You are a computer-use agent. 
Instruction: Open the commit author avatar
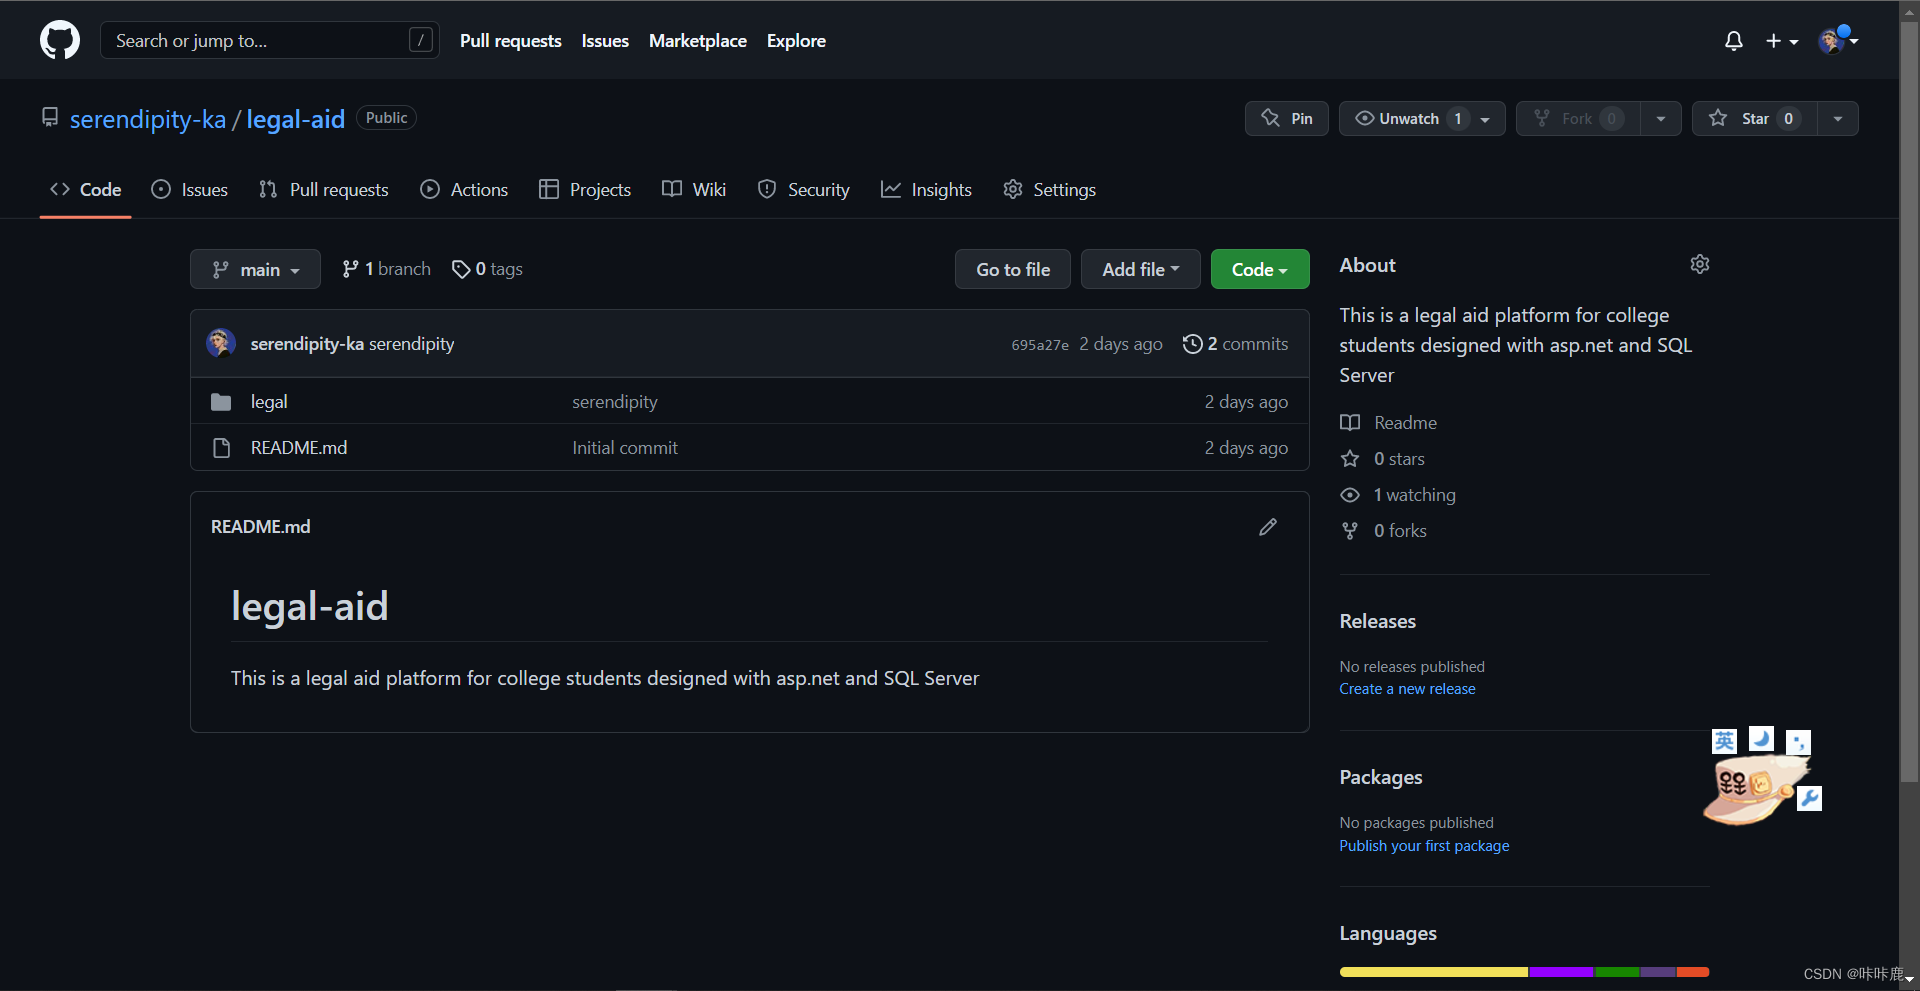pos(221,343)
